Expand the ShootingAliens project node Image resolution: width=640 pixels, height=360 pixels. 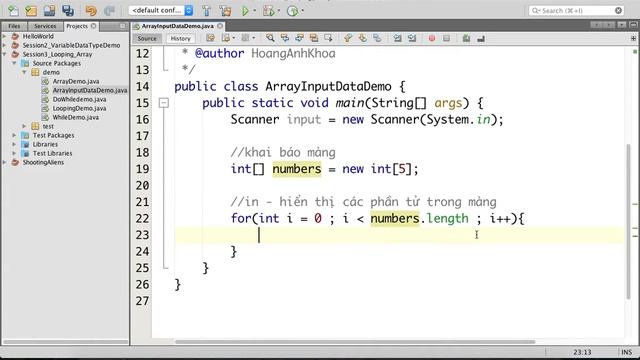coord(4,162)
